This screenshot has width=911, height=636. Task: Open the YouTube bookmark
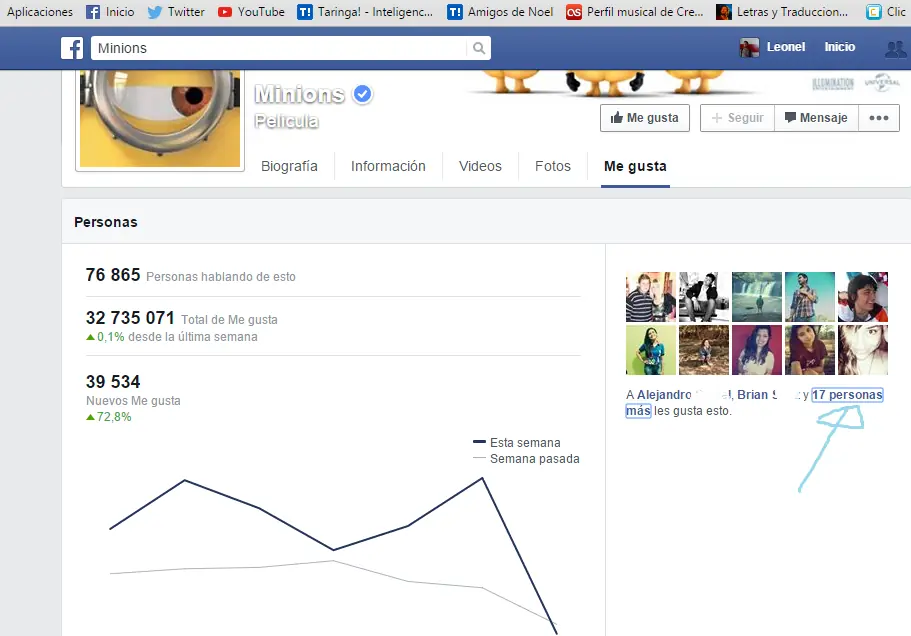coord(251,12)
